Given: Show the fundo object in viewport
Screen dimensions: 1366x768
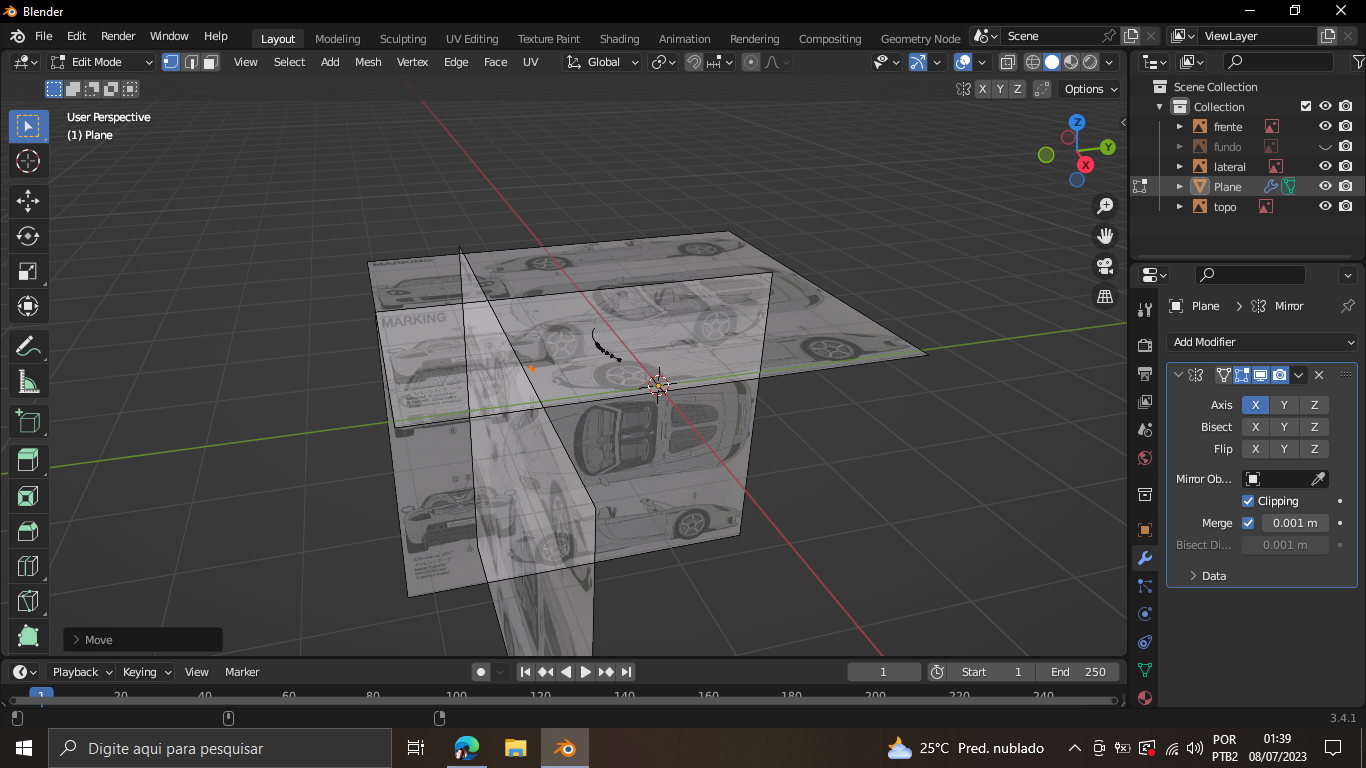Looking at the screenshot, I should tap(1325, 147).
